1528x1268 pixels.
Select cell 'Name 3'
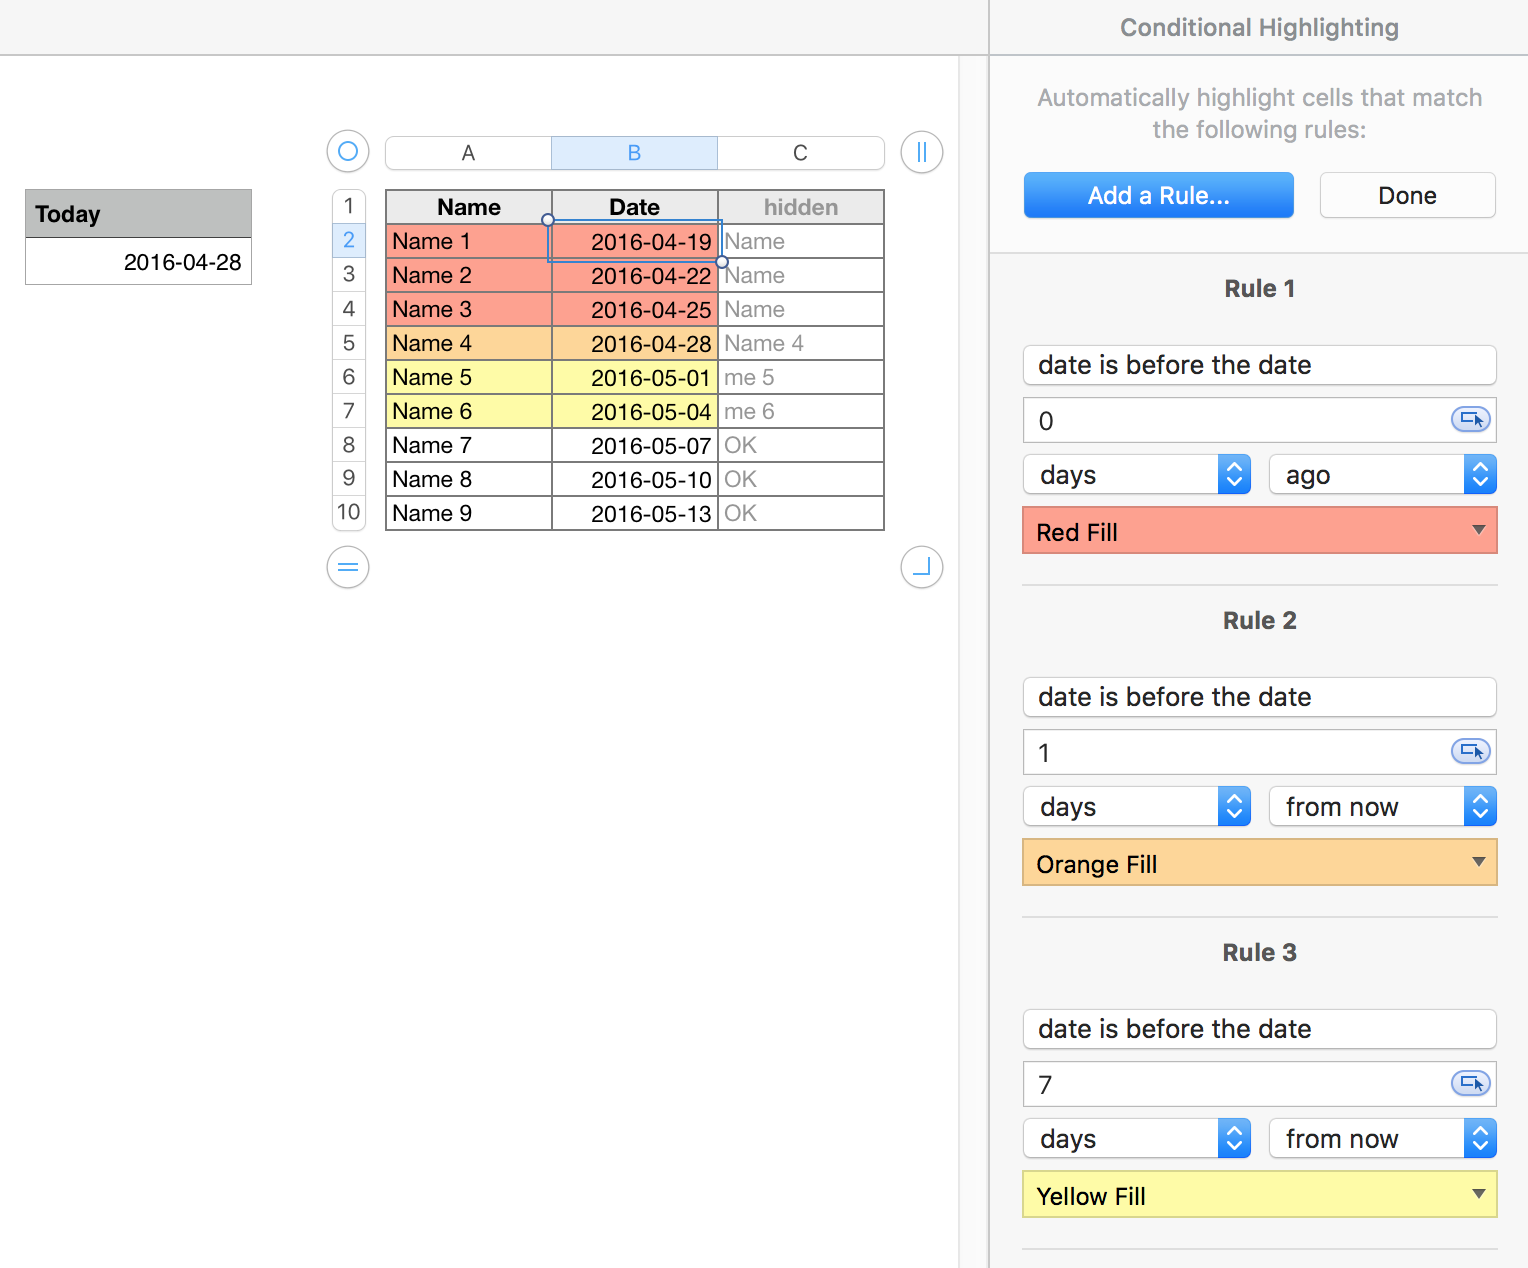click(469, 309)
